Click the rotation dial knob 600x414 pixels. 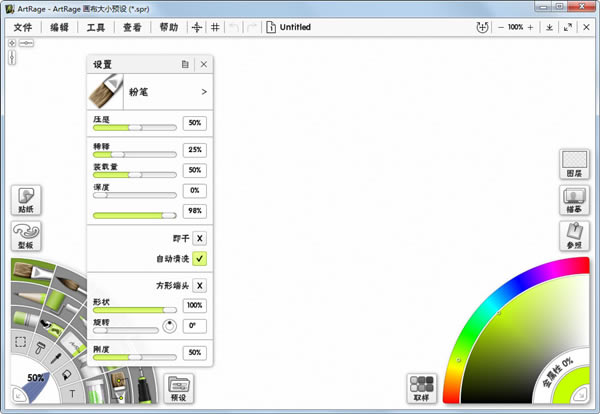click(x=170, y=326)
